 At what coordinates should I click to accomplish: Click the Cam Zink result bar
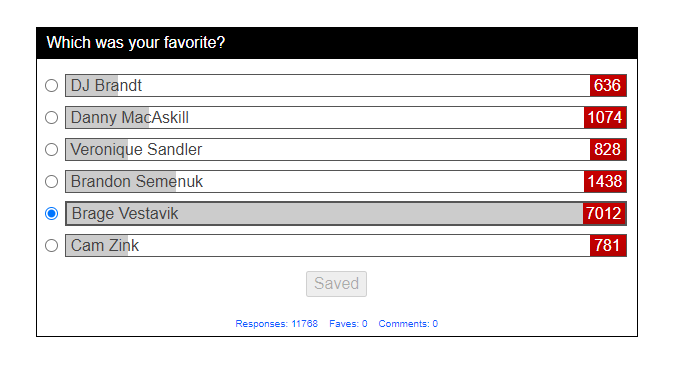(346, 245)
